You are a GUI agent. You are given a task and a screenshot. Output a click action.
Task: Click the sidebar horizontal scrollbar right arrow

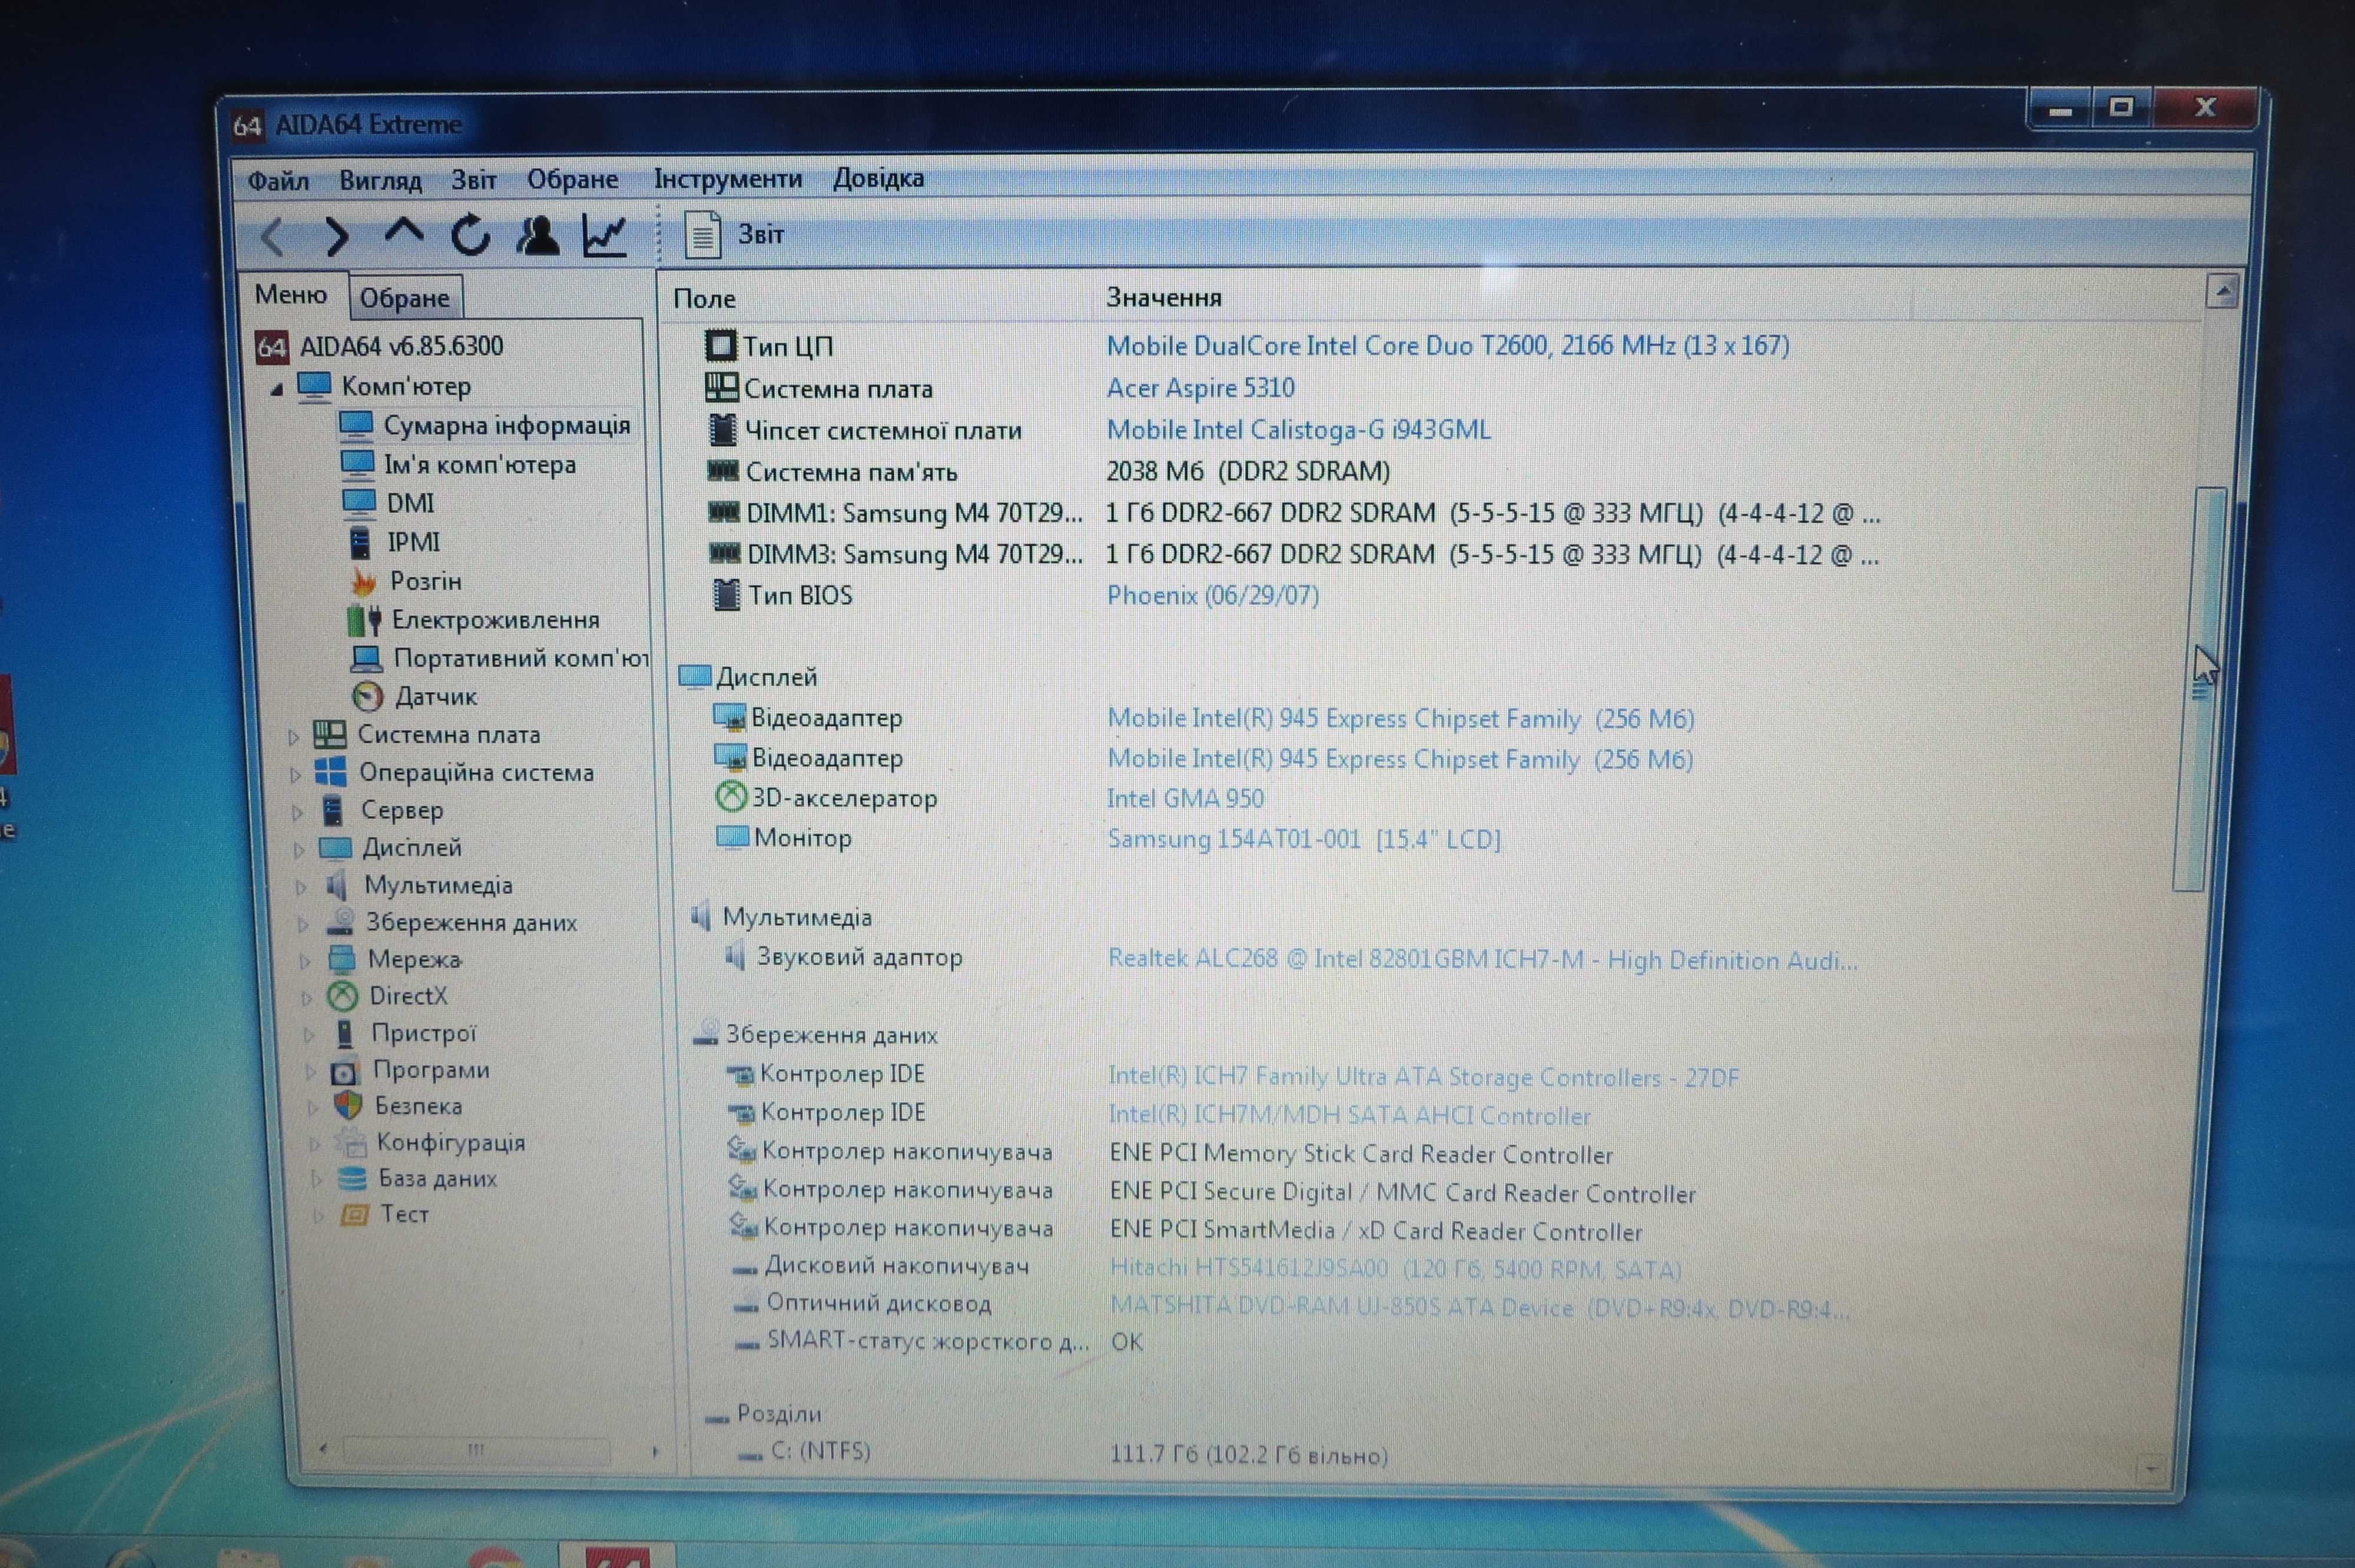click(654, 1451)
